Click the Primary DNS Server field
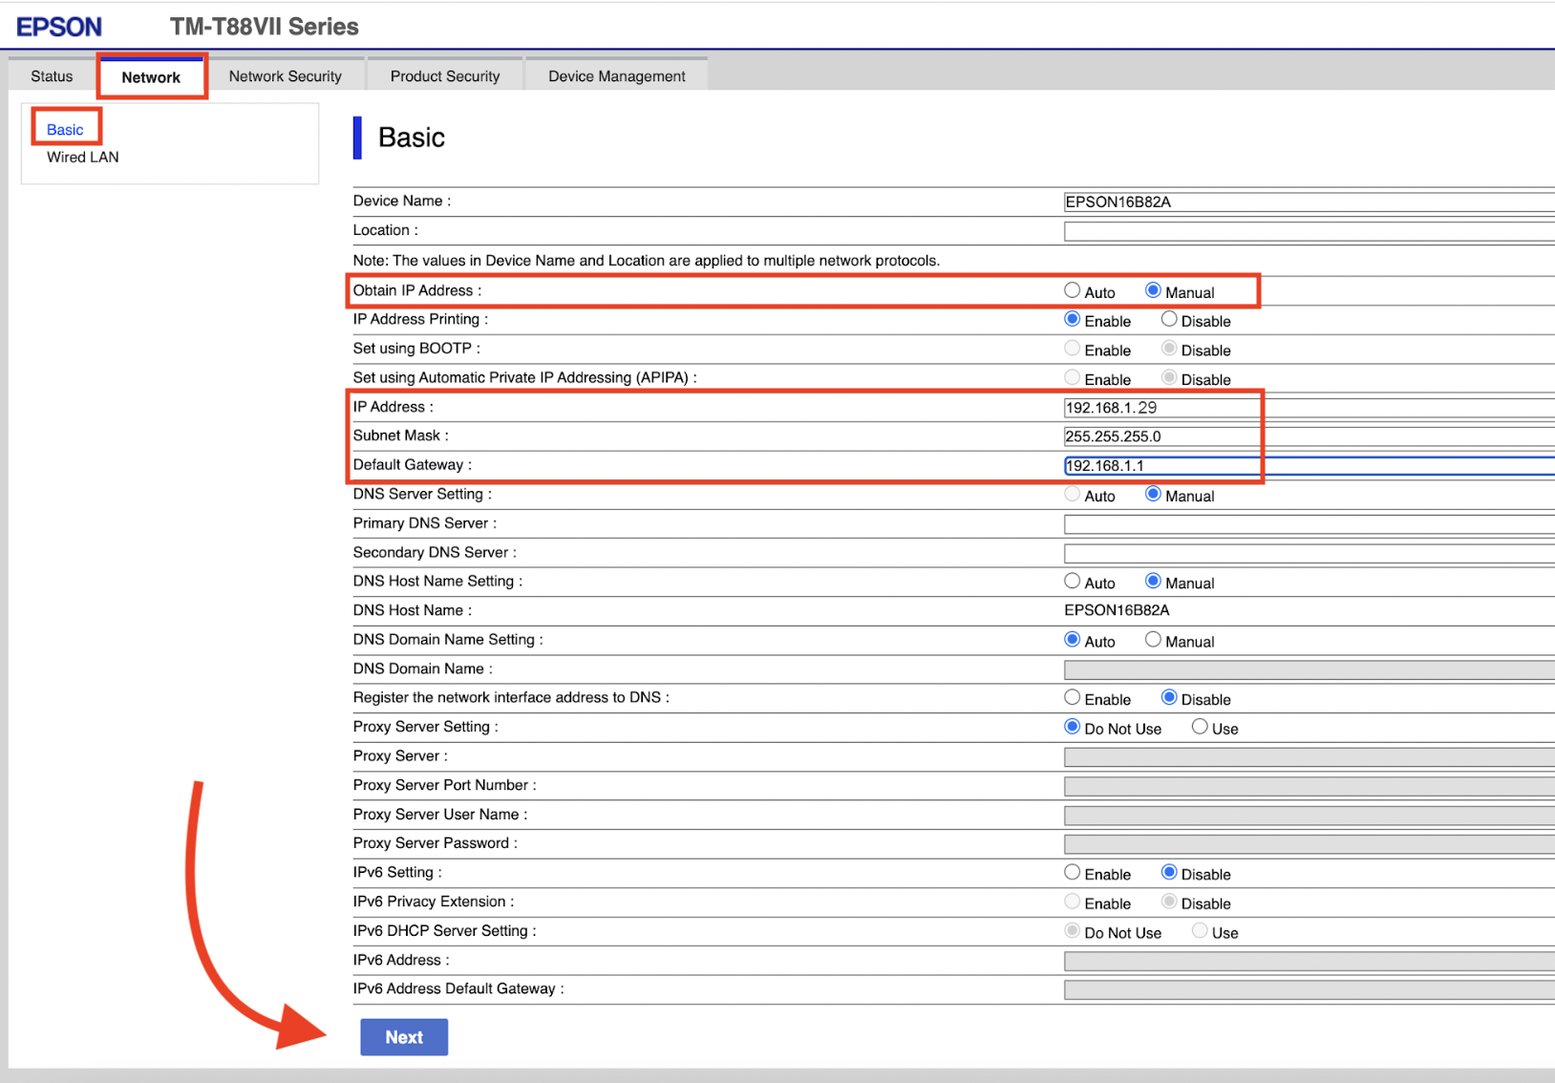This screenshot has height=1083, width=1555. coord(1300,524)
